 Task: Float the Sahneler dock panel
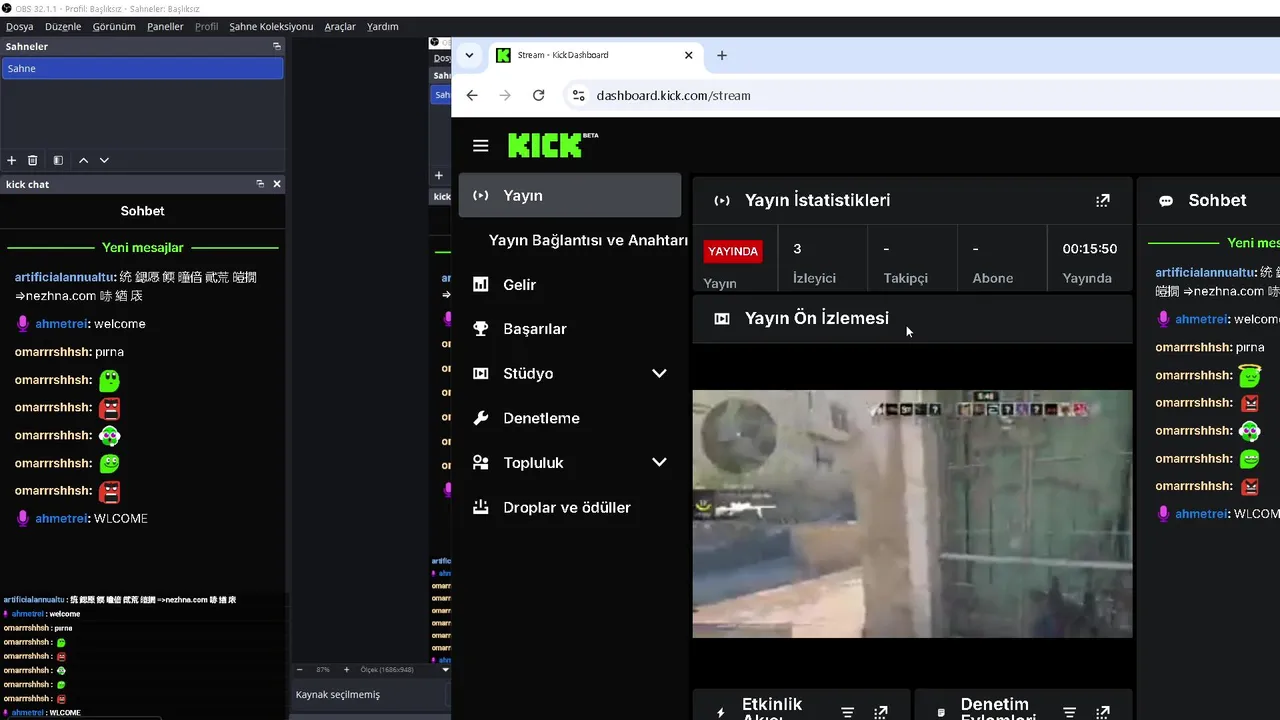click(x=277, y=46)
